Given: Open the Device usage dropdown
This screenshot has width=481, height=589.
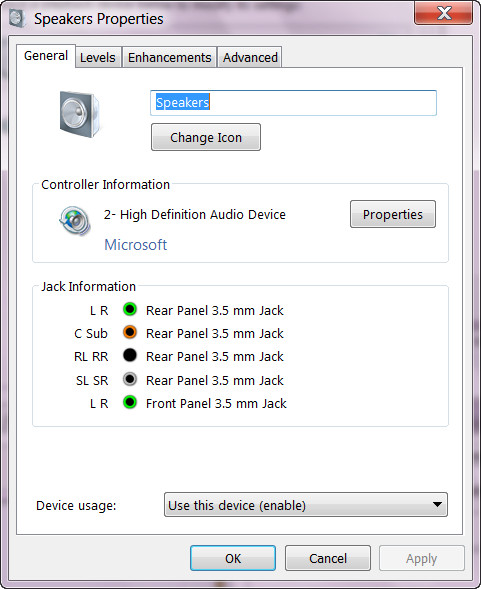Looking at the screenshot, I should 306,504.
